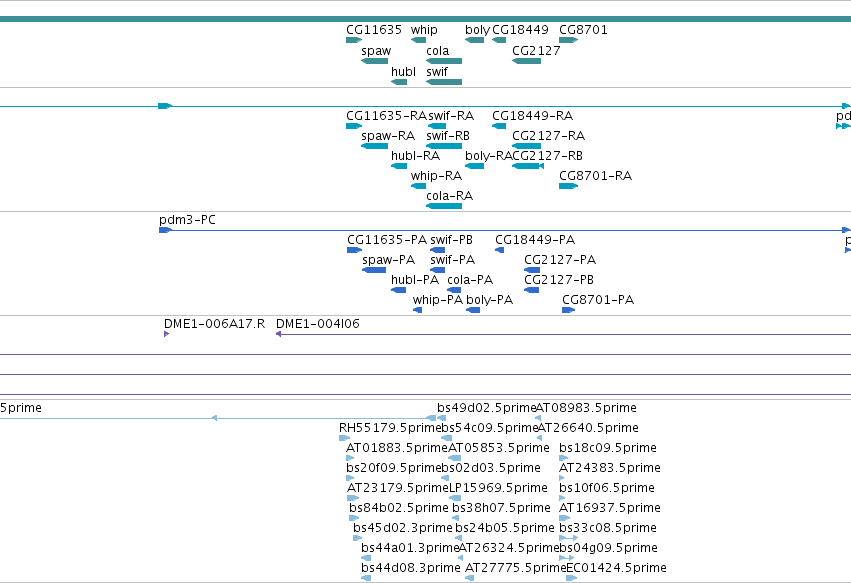This screenshot has height=583, width=851.
Task: Click the DME1-004I06 feature label
Action: [x=317, y=324]
